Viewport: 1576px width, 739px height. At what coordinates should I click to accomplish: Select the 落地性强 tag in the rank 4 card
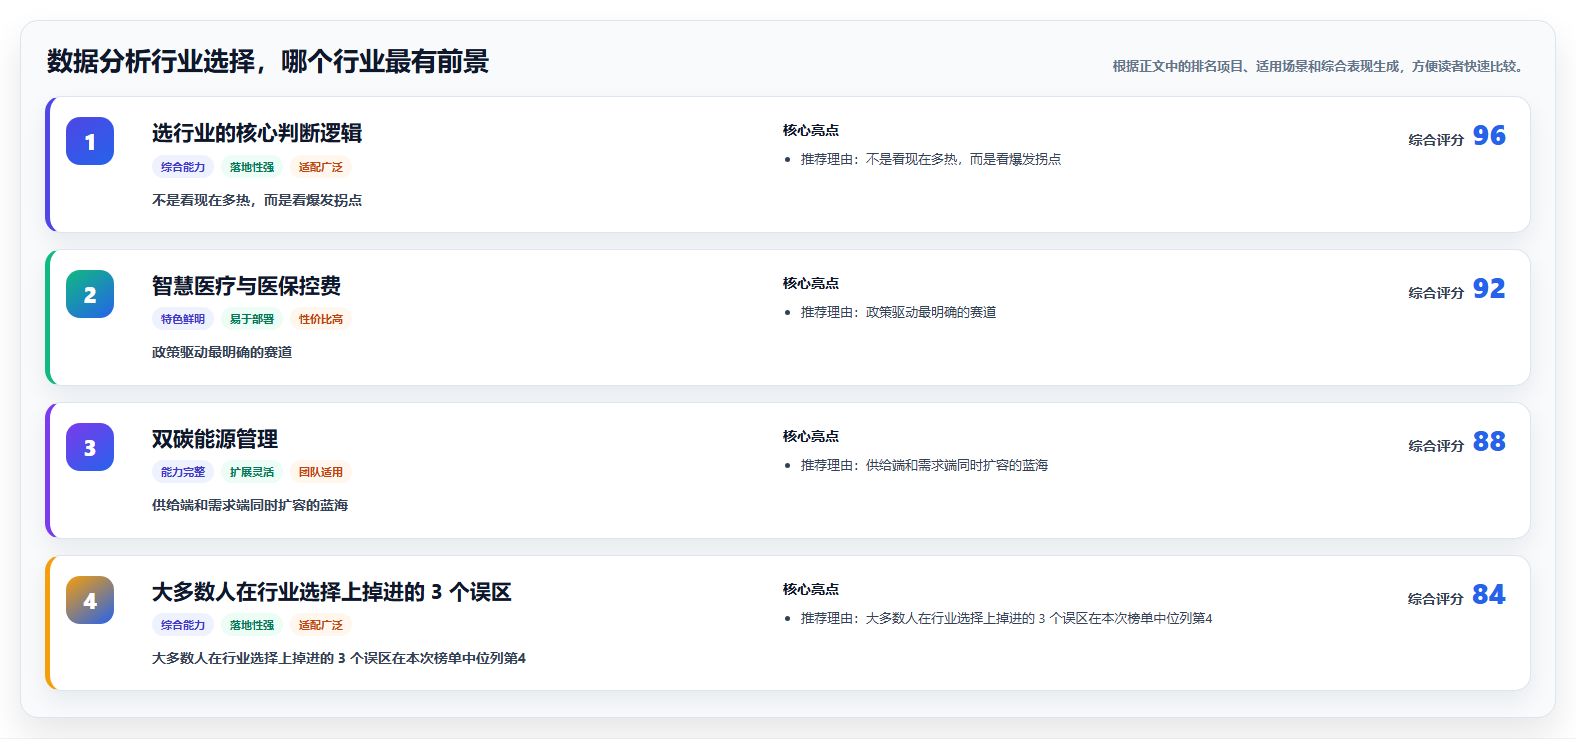[x=252, y=625]
